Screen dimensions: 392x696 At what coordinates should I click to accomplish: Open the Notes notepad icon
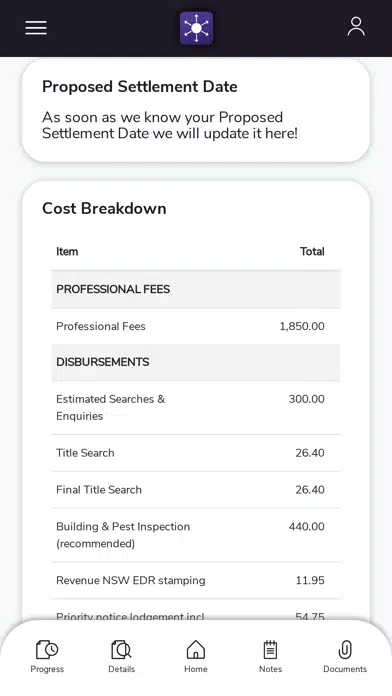click(270, 650)
